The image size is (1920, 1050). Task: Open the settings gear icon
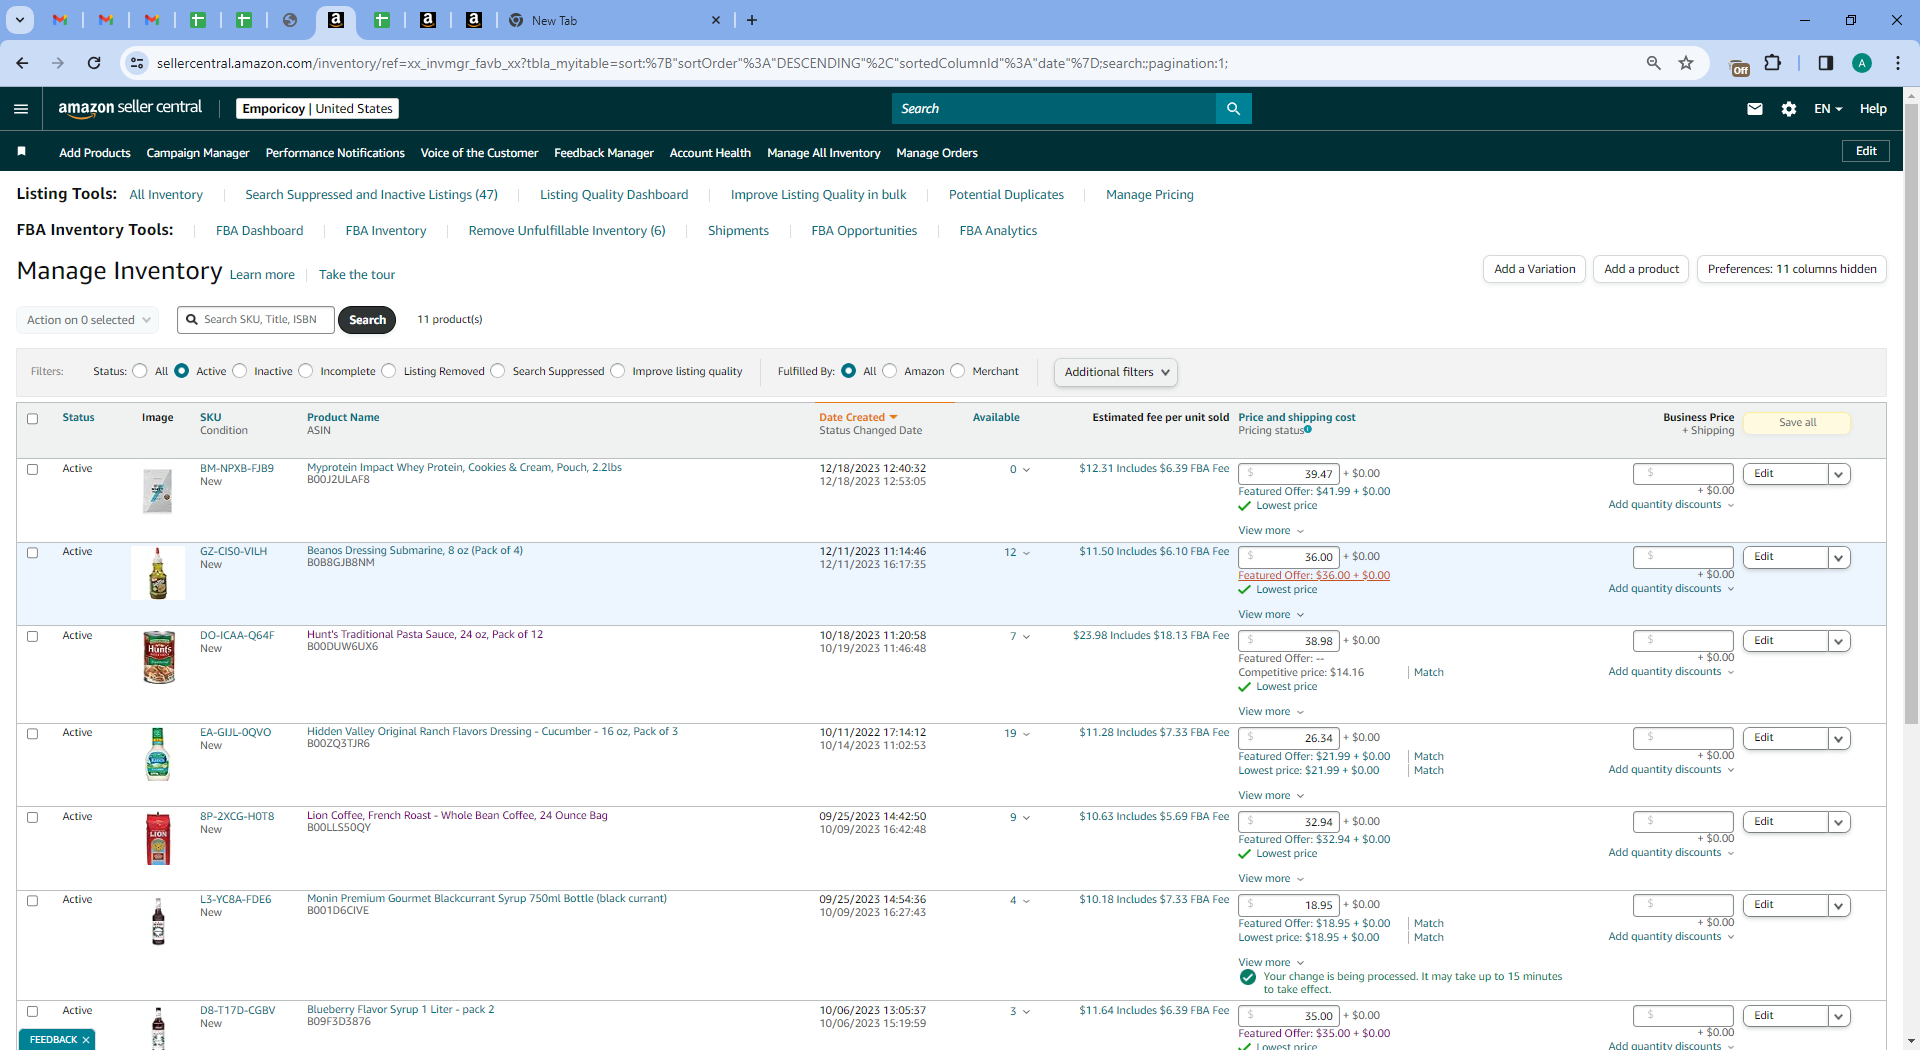click(1789, 109)
